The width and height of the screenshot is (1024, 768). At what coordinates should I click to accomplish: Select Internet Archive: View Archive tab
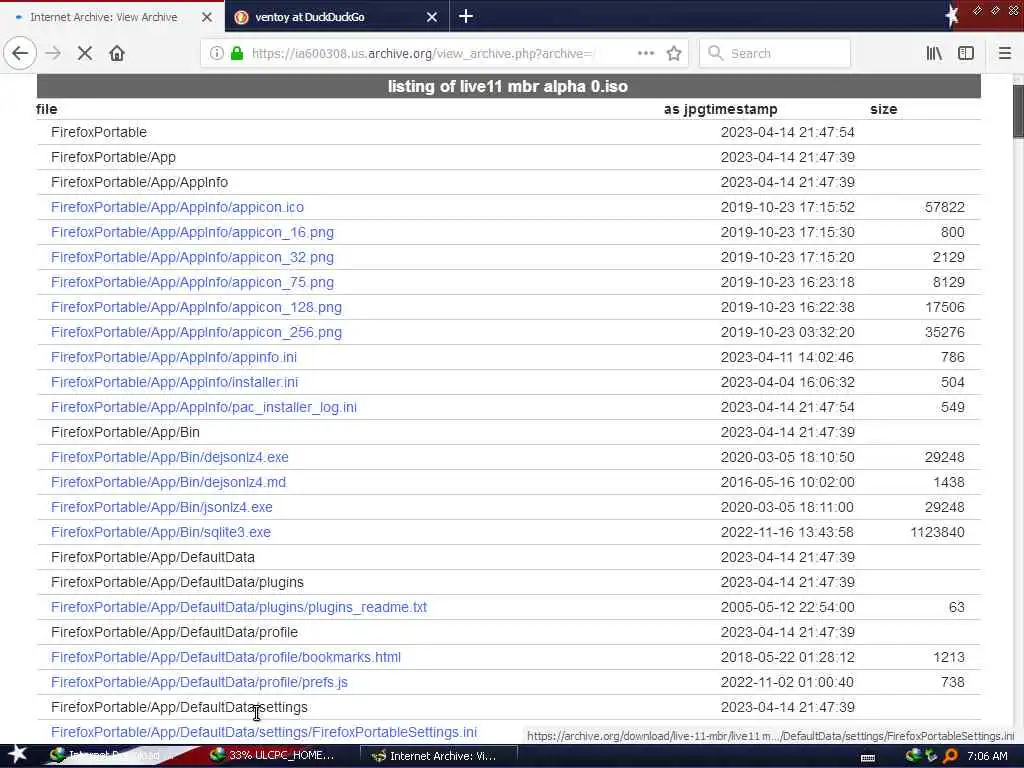tap(112, 17)
